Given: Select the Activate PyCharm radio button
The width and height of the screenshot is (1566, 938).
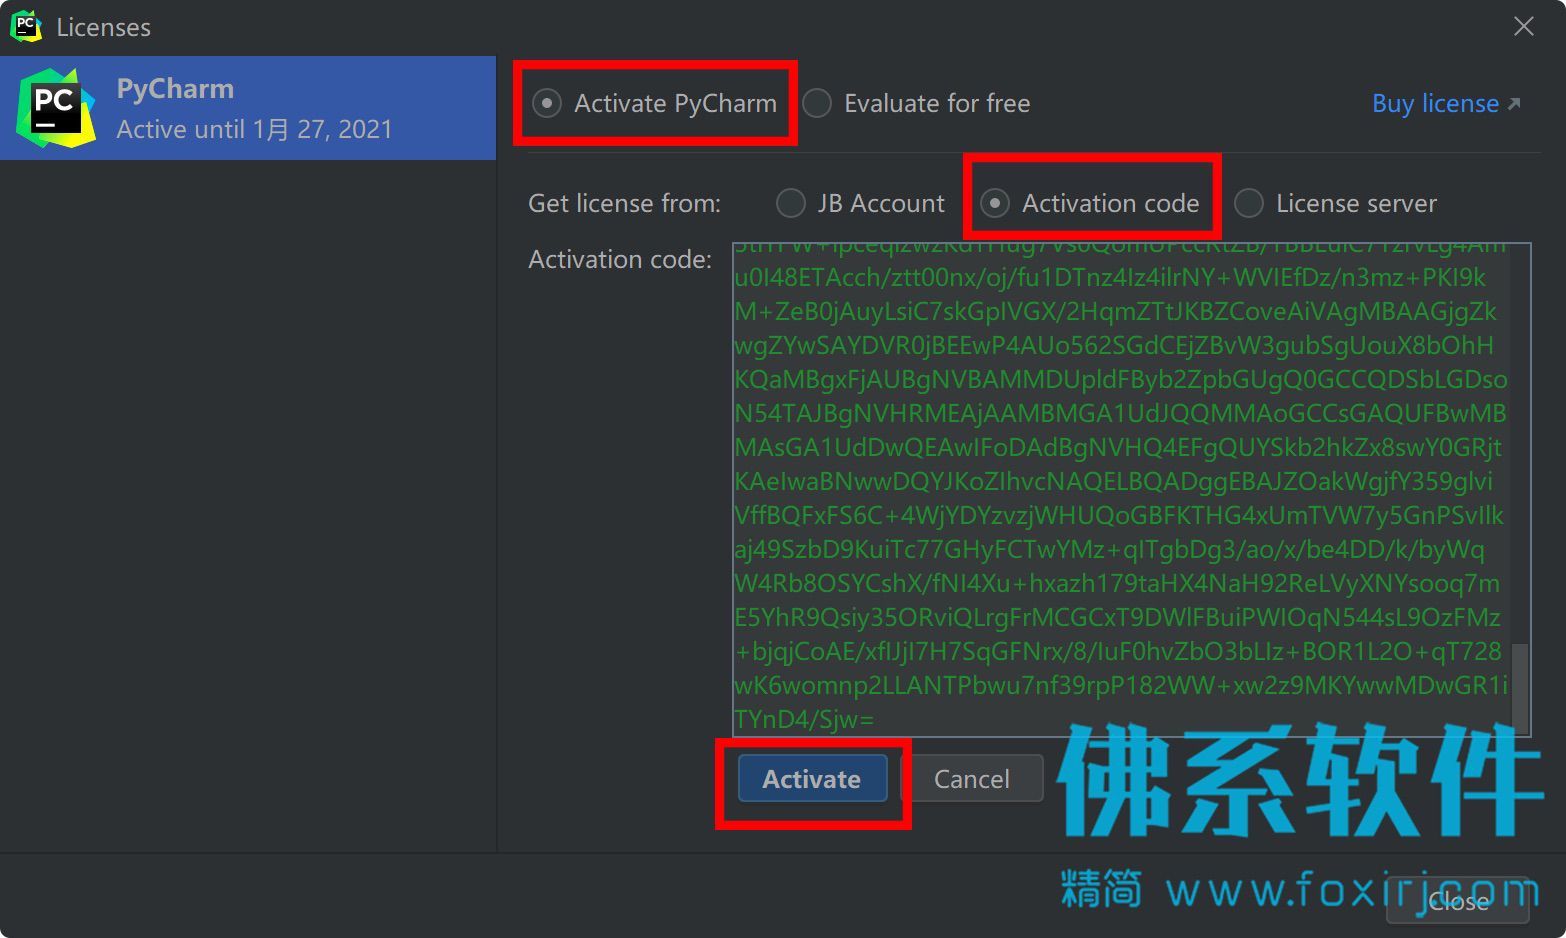Looking at the screenshot, I should (547, 103).
